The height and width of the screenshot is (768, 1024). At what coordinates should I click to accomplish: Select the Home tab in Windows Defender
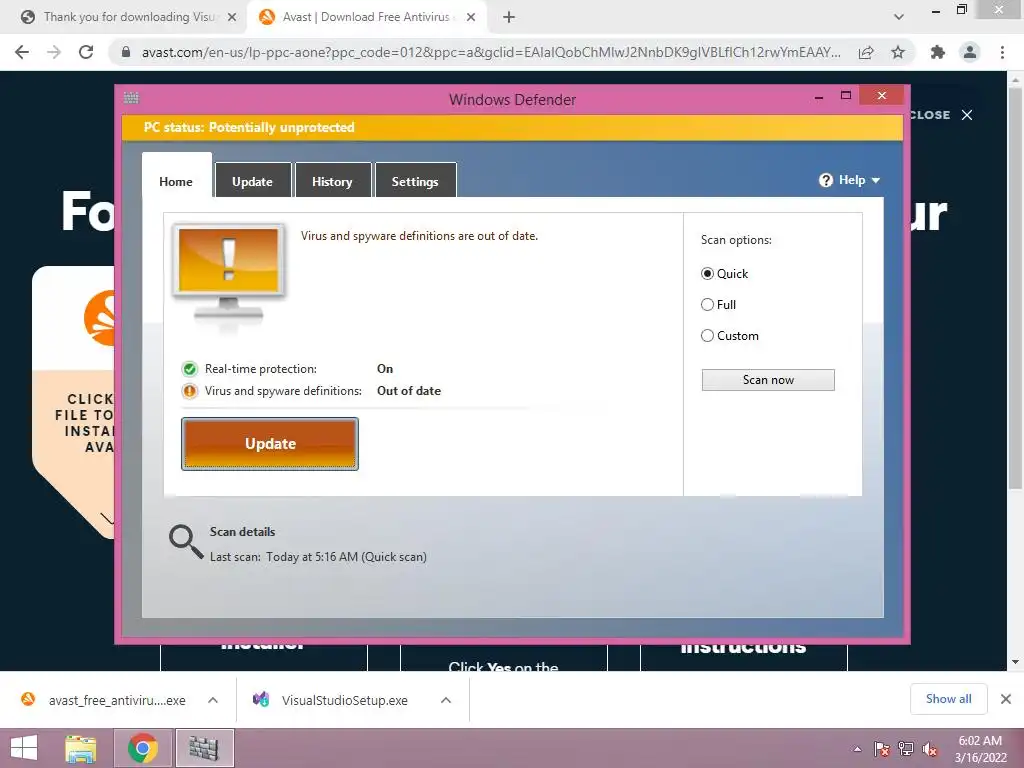[176, 178]
